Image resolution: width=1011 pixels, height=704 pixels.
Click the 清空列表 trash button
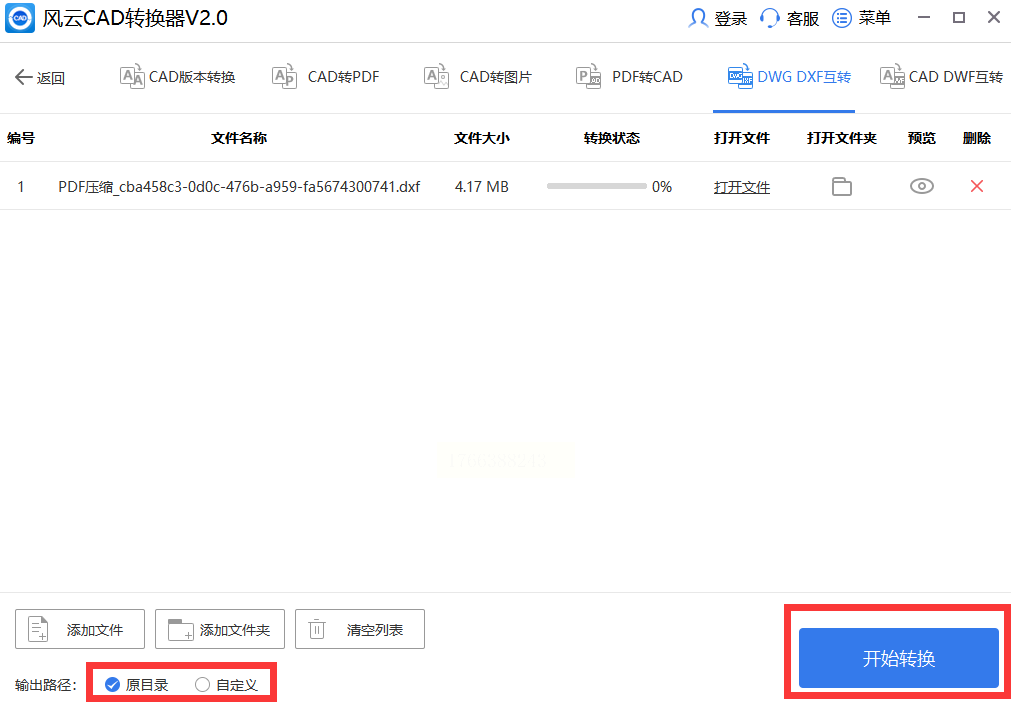tap(360, 629)
